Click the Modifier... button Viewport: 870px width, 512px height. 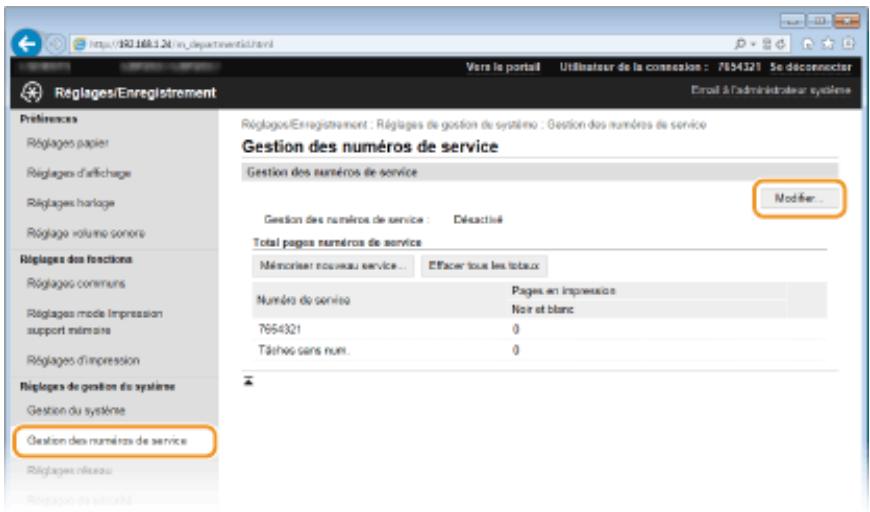pyautogui.click(x=798, y=198)
